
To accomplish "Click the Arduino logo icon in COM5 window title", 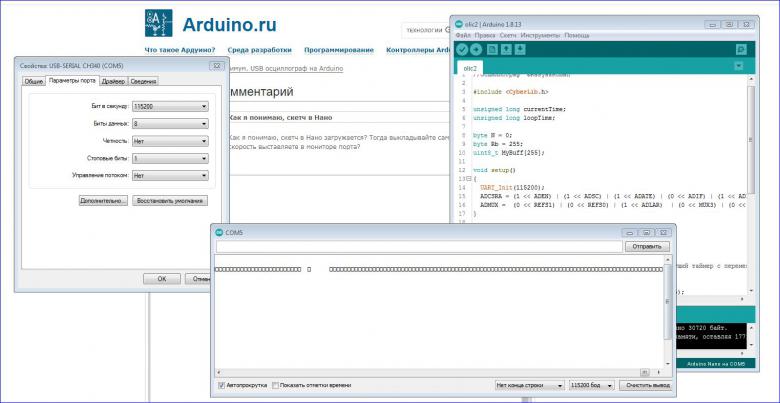I will [x=219, y=232].
